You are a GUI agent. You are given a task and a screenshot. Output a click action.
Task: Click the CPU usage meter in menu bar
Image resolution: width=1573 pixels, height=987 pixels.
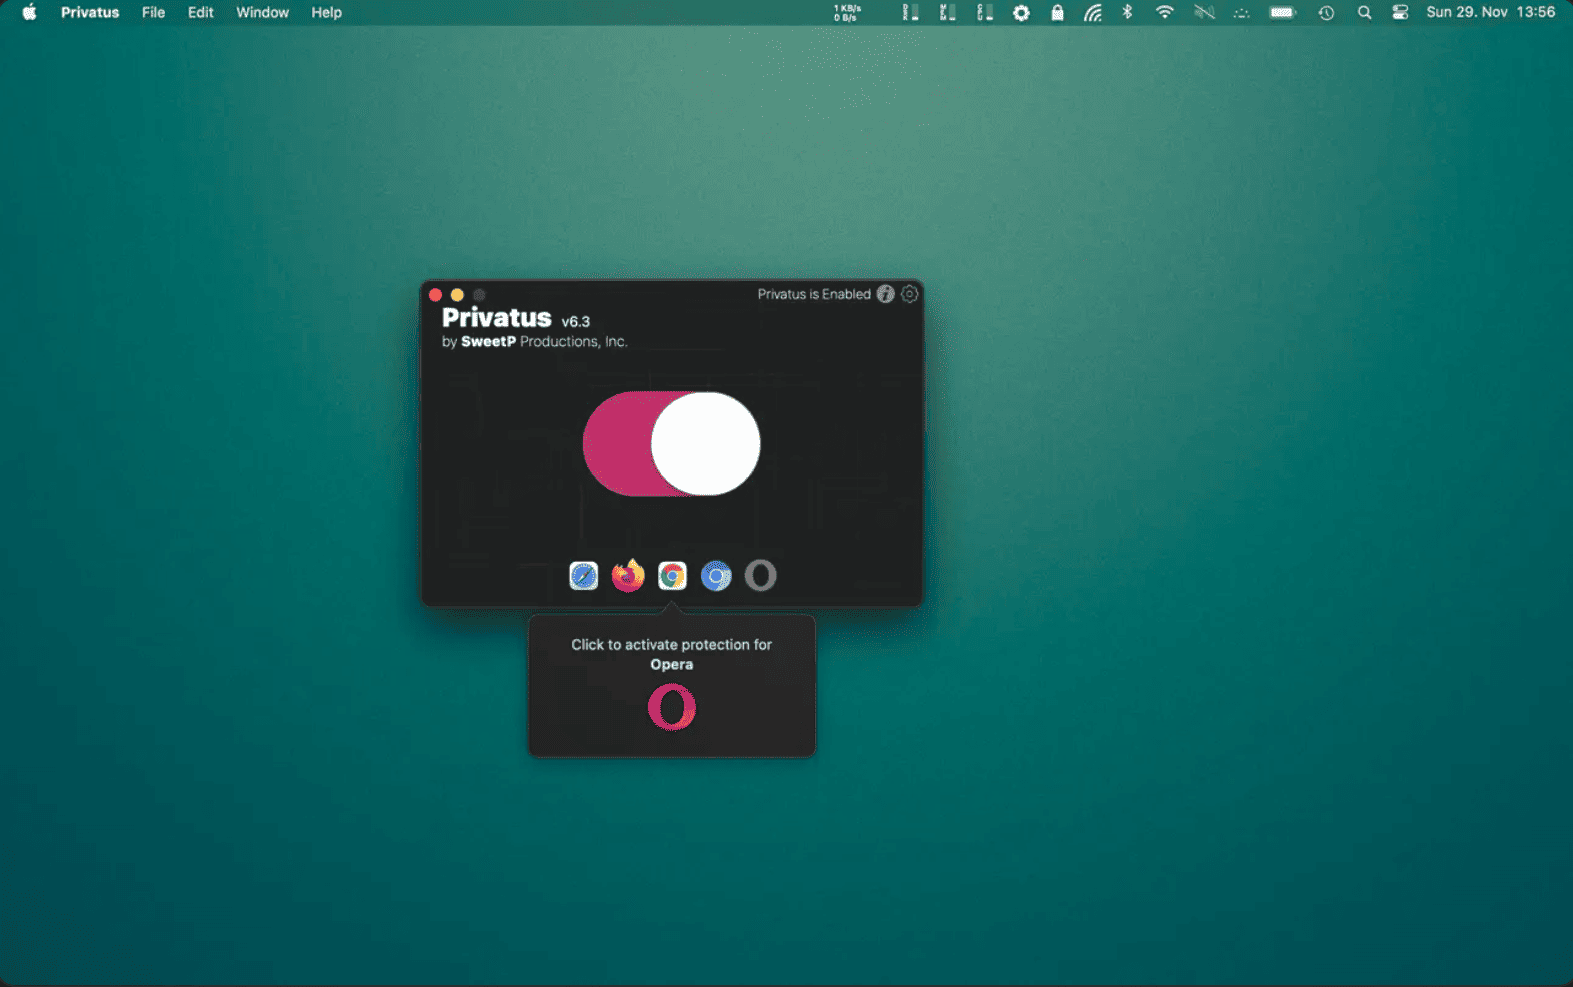(985, 12)
